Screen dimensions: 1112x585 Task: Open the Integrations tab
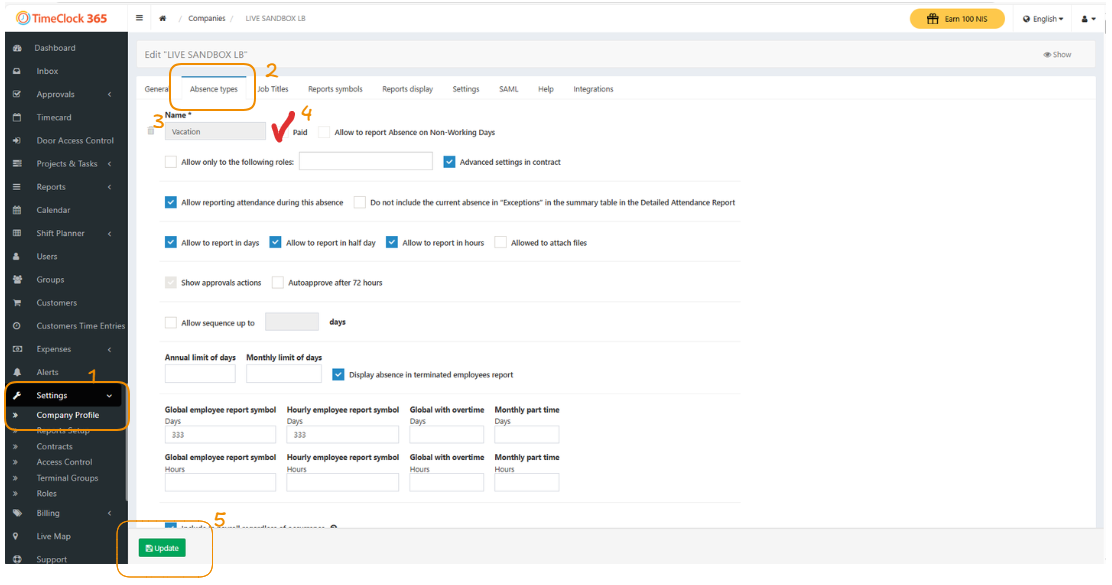click(593, 89)
